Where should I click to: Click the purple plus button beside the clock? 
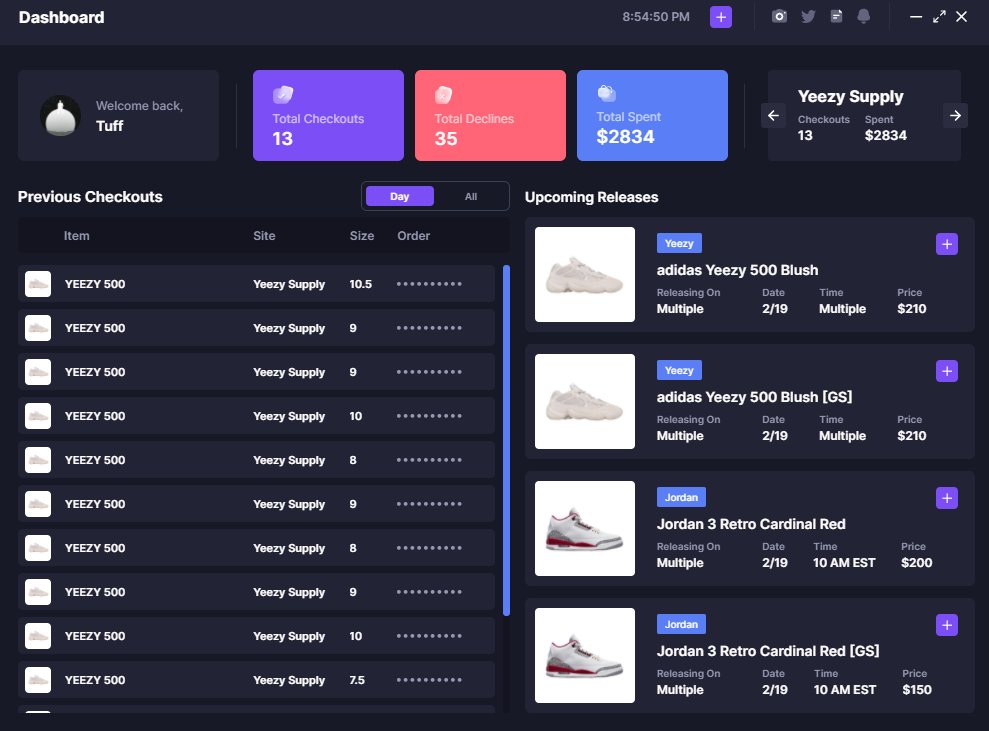point(720,17)
